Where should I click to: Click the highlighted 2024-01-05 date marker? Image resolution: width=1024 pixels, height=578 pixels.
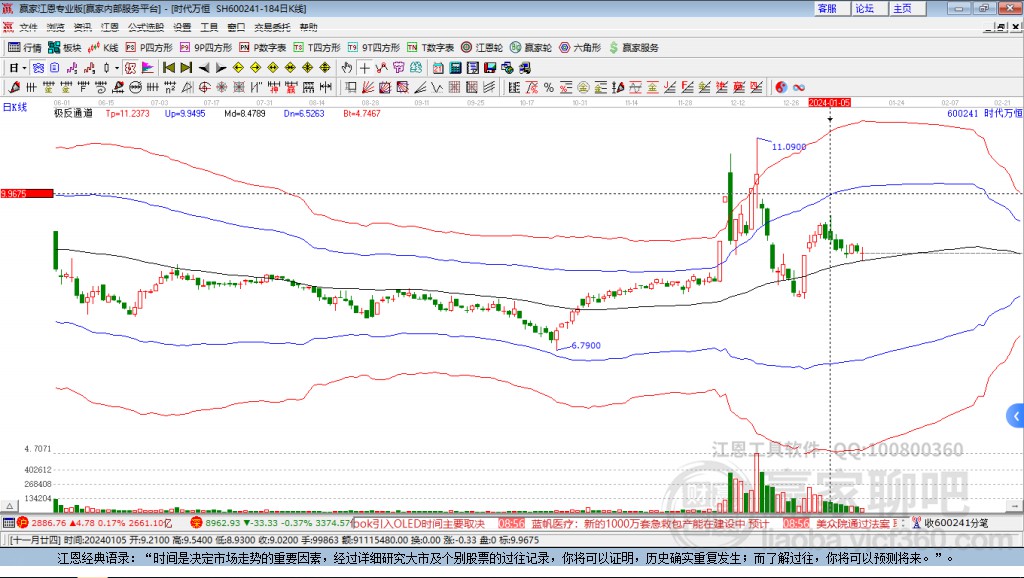pos(829,103)
